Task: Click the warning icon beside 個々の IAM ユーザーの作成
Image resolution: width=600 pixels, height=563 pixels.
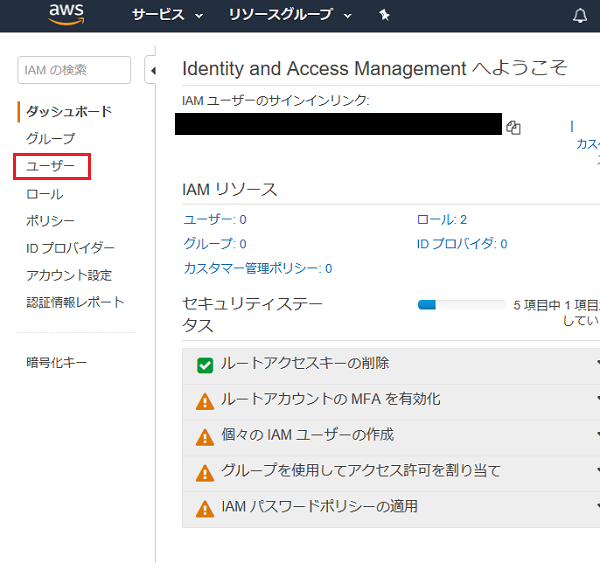Action: click(205, 437)
